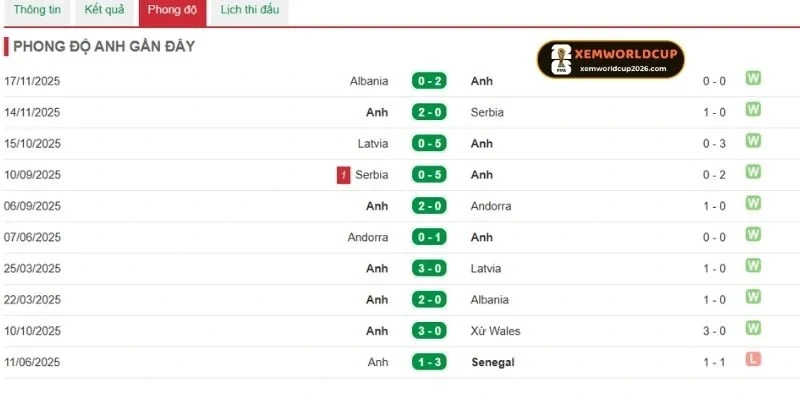800x400 pixels.
Task: Click the red card icon beside Serbia
Action: coord(344,175)
